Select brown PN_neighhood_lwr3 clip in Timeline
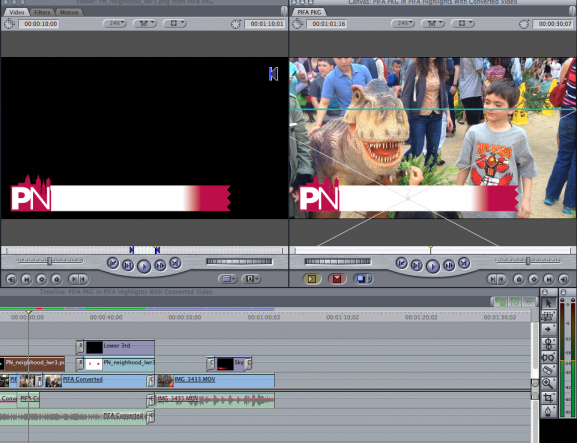The width and height of the screenshot is (577, 443). tap(32, 364)
